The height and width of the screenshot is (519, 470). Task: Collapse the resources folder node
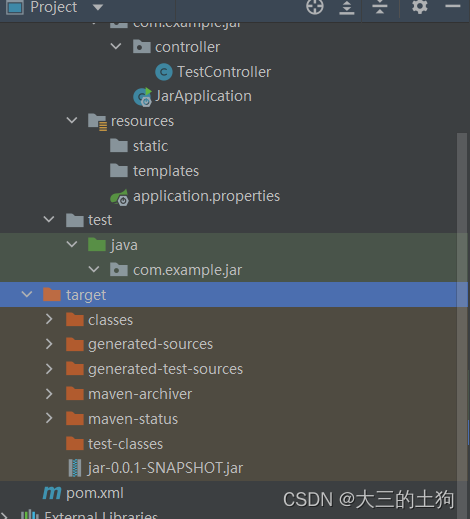(x=72, y=120)
